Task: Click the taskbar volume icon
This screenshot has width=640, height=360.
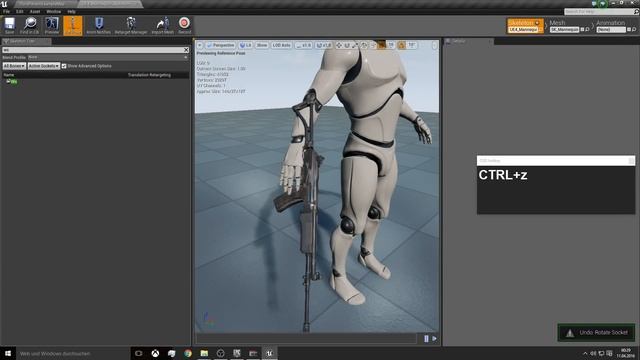Action: pos(593,353)
